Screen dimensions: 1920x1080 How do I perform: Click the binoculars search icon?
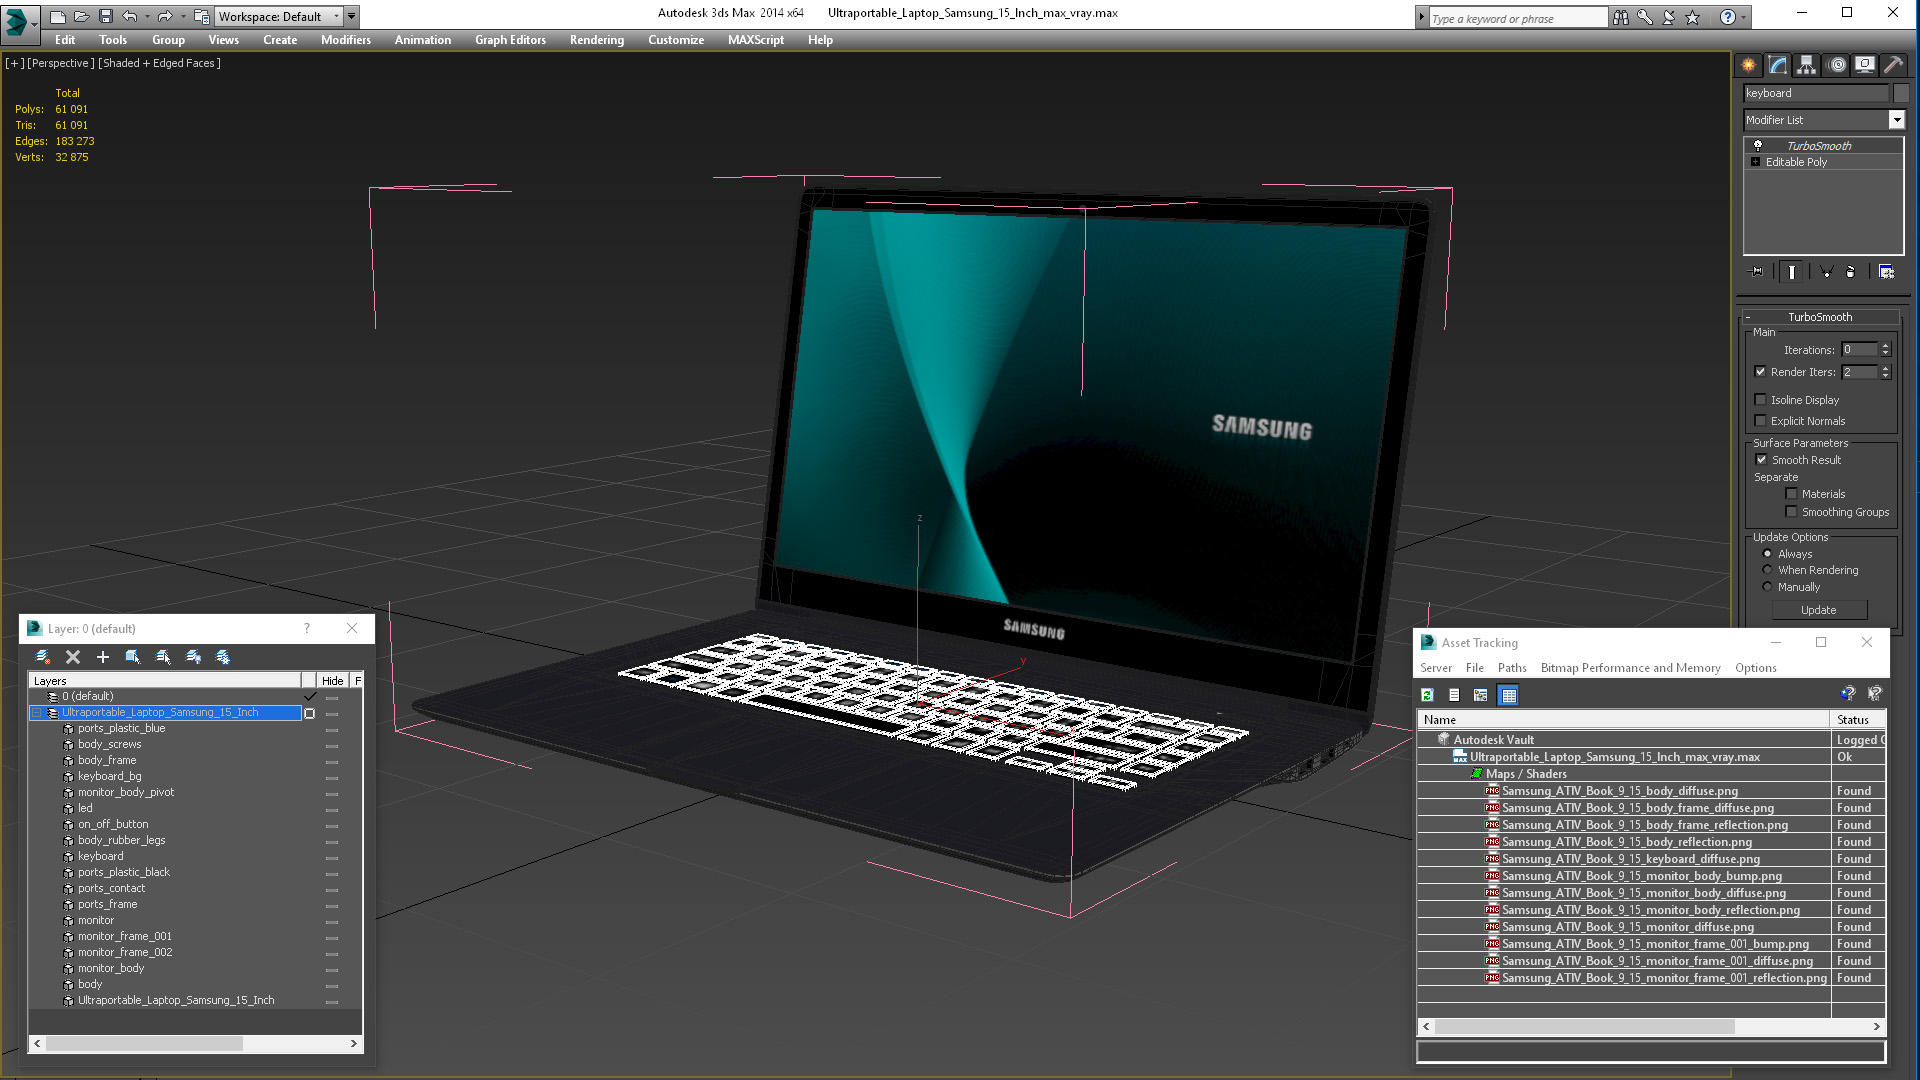pyautogui.click(x=1620, y=18)
